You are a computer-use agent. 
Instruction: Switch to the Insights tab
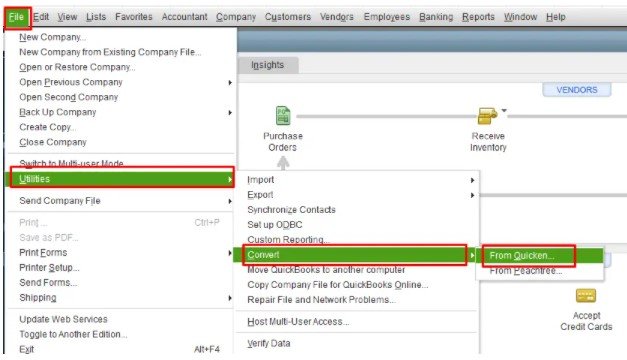click(x=268, y=65)
